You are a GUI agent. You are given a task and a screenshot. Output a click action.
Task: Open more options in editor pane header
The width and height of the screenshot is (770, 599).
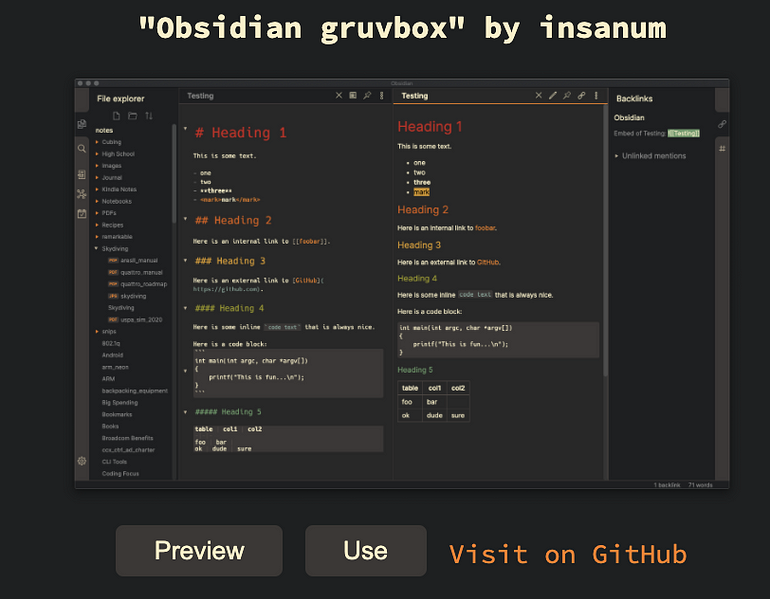tap(382, 95)
